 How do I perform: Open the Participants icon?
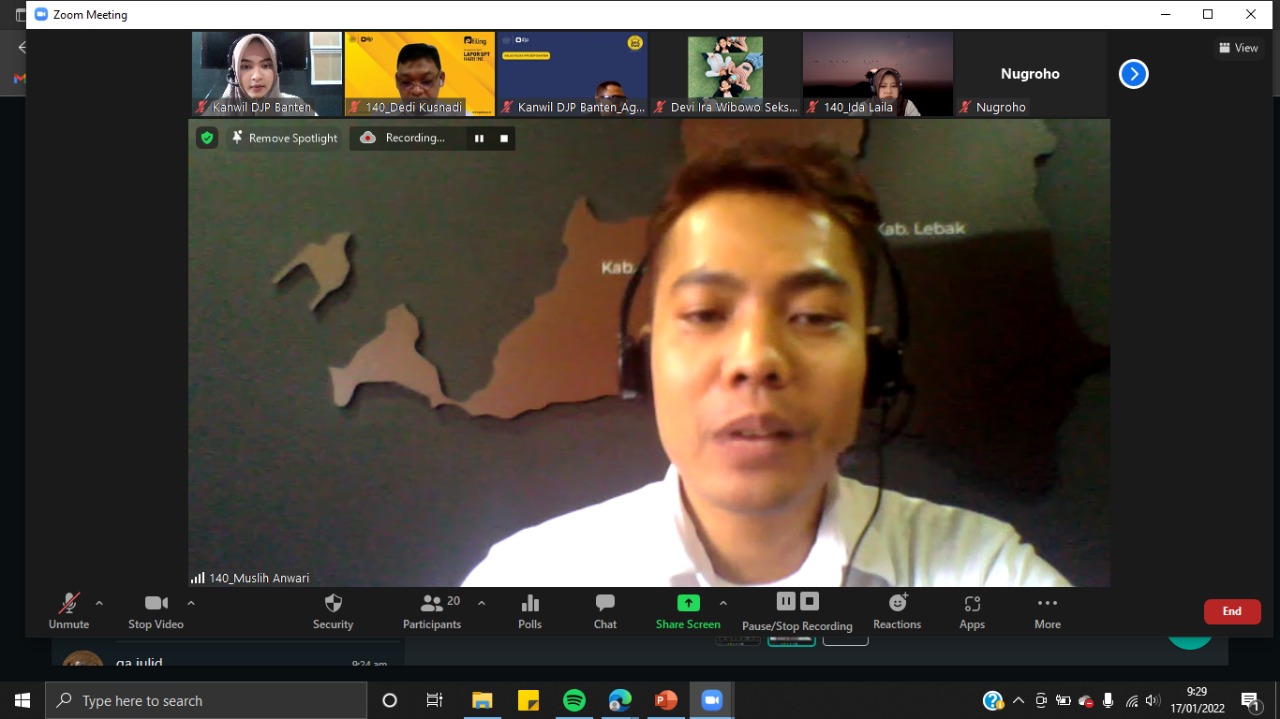coord(432,604)
